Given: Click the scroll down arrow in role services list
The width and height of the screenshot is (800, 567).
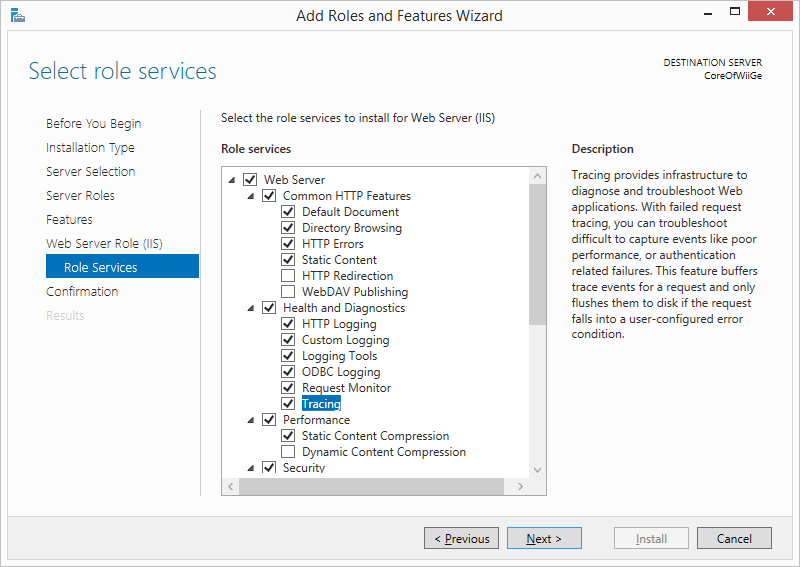Looking at the screenshot, I should (537, 470).
